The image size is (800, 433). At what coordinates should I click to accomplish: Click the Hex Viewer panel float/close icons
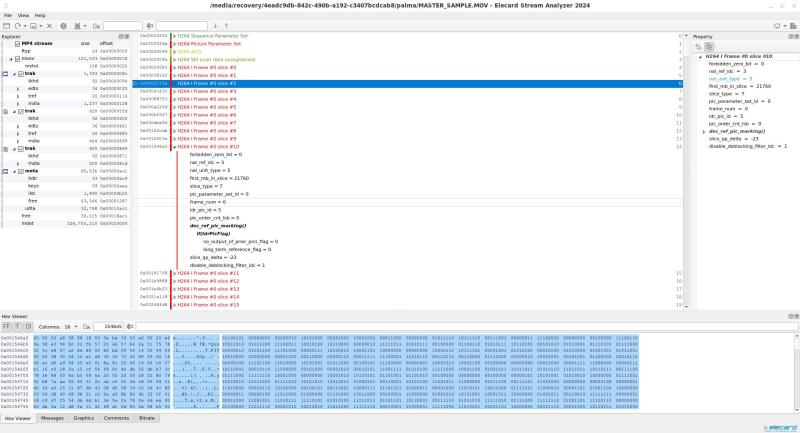click(x=794, y=316)
